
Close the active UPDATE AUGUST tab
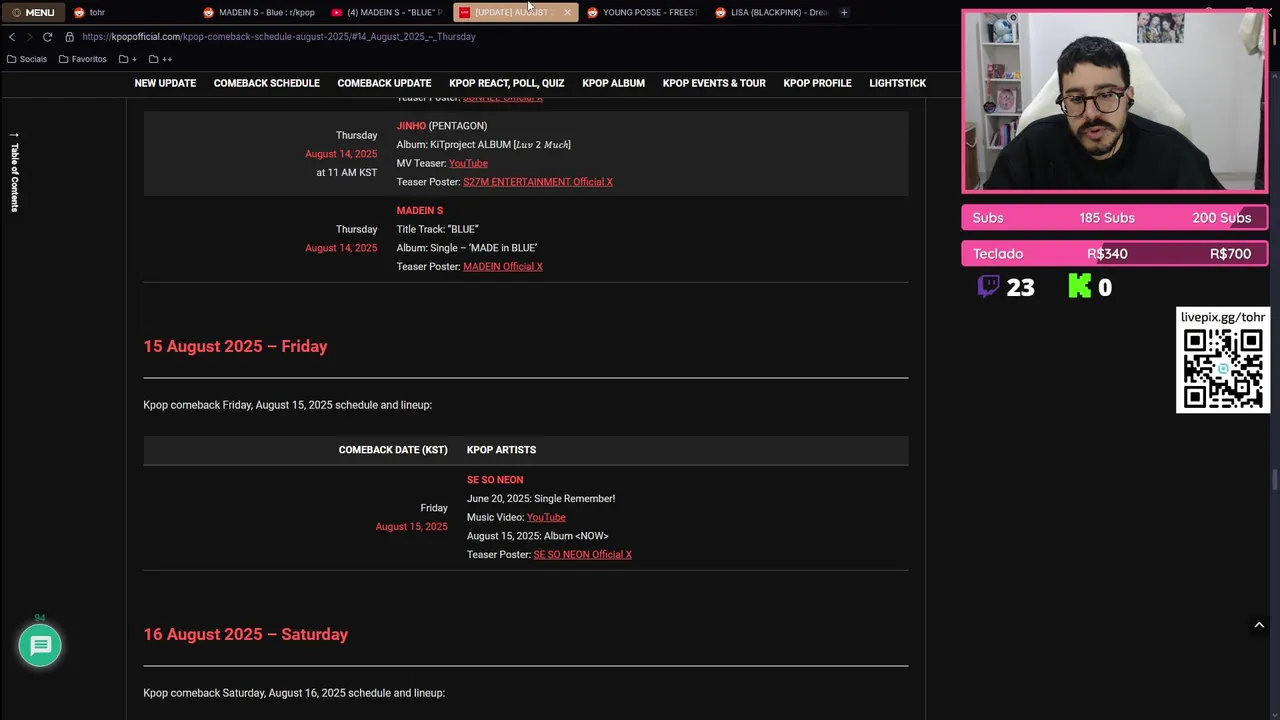tap(567, 12)
